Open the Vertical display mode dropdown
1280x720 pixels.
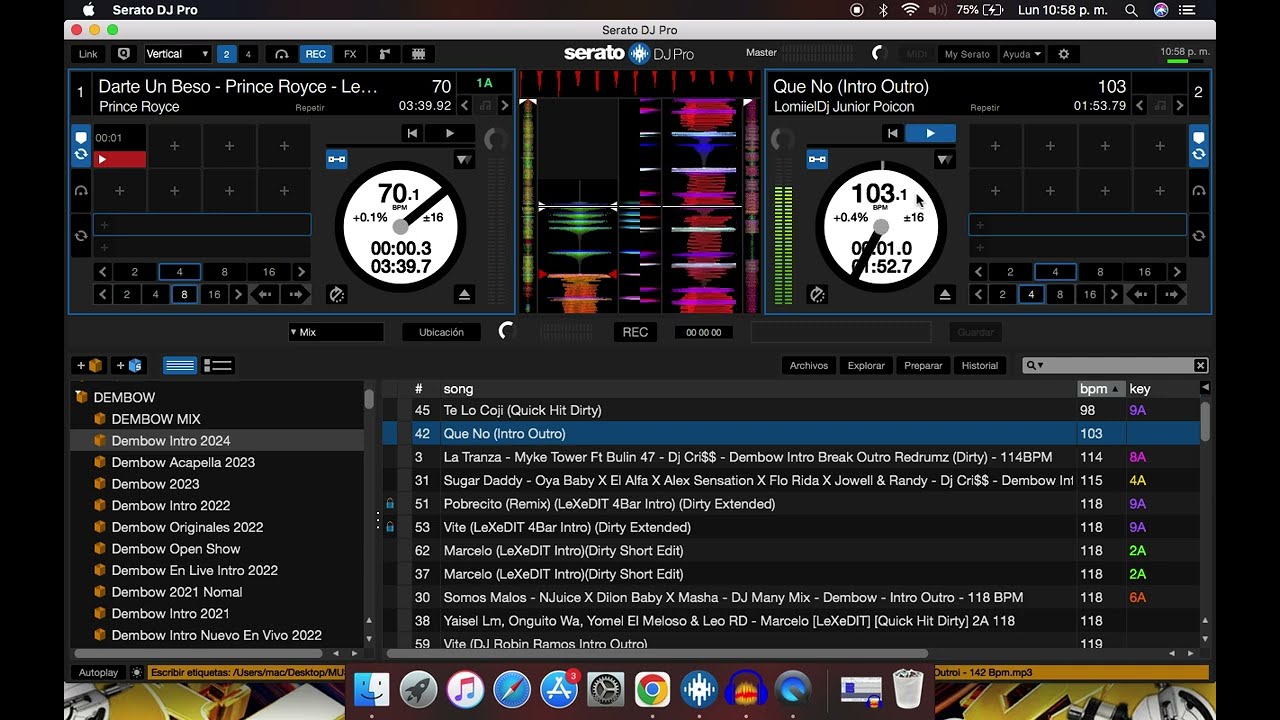click(177, 54)
